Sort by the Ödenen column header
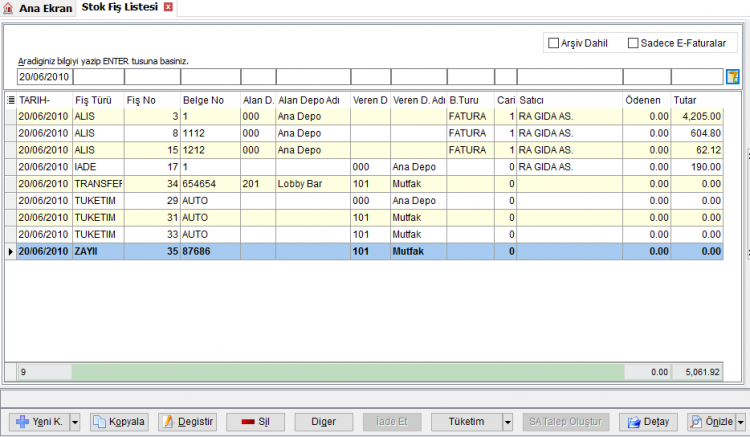Image resolution: width=750 pixels, height=437 pixels. [x=647, y=100]
